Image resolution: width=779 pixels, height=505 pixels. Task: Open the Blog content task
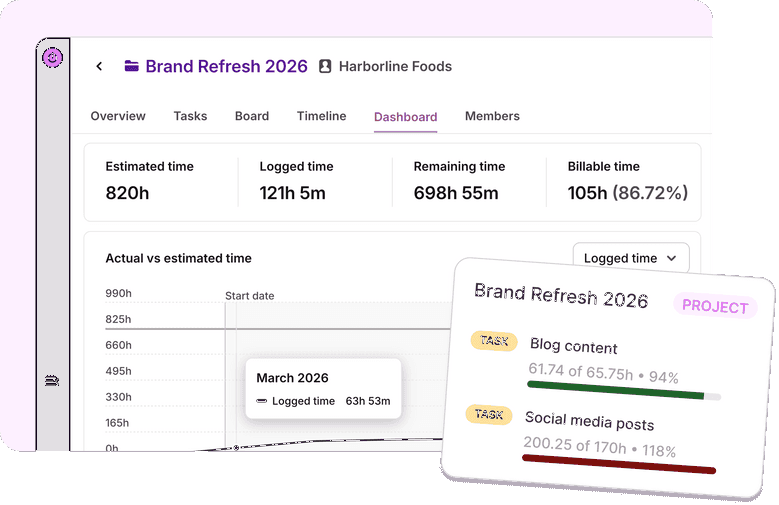click(x=574, y=346)
